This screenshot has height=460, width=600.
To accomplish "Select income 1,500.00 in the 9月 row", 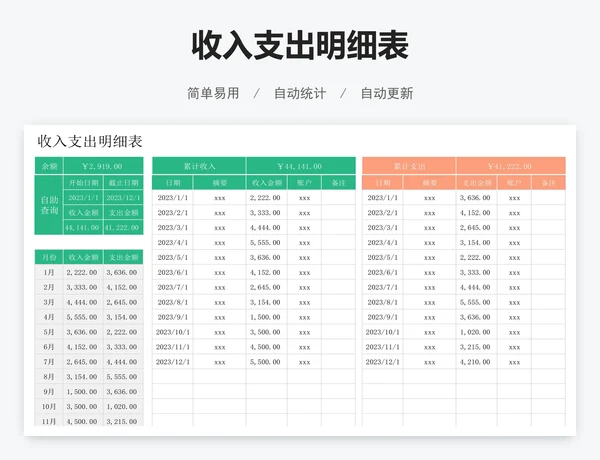I will (82, 391).
